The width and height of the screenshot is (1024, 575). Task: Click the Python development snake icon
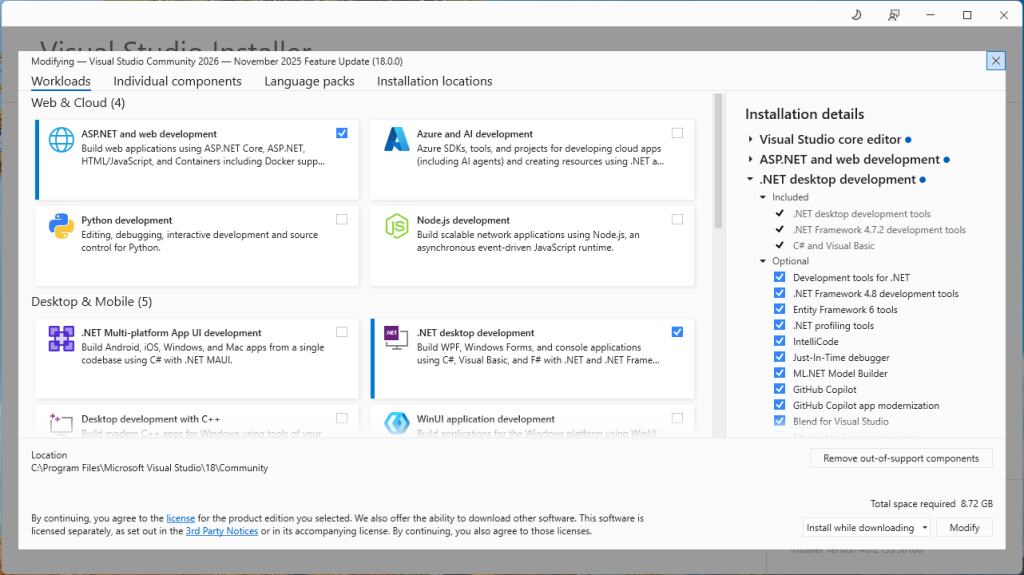point(61,226)
